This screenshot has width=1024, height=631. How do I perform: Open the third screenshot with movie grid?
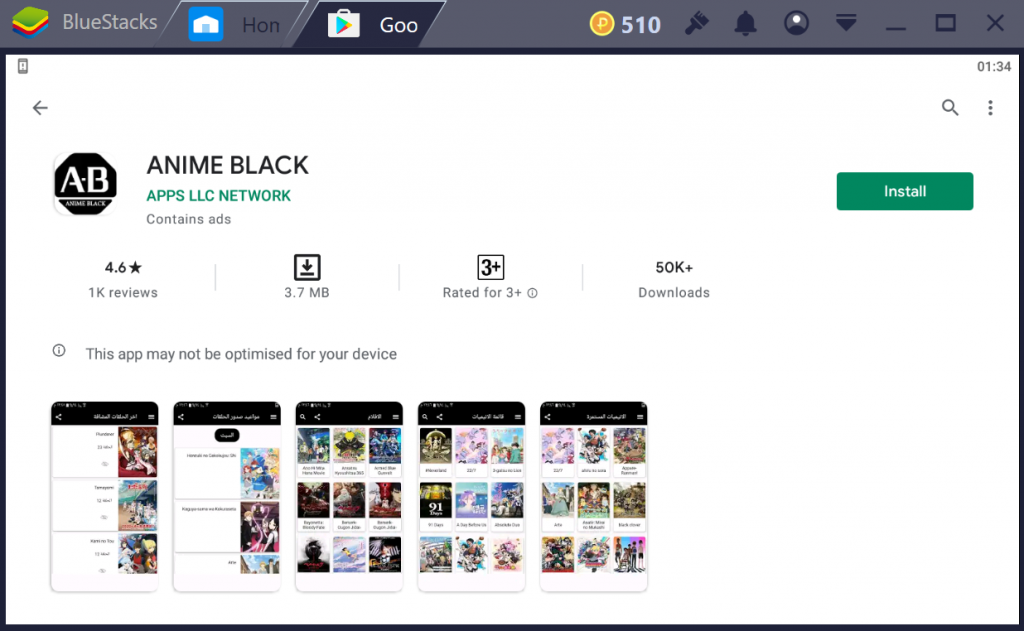[x=349, y=496]
